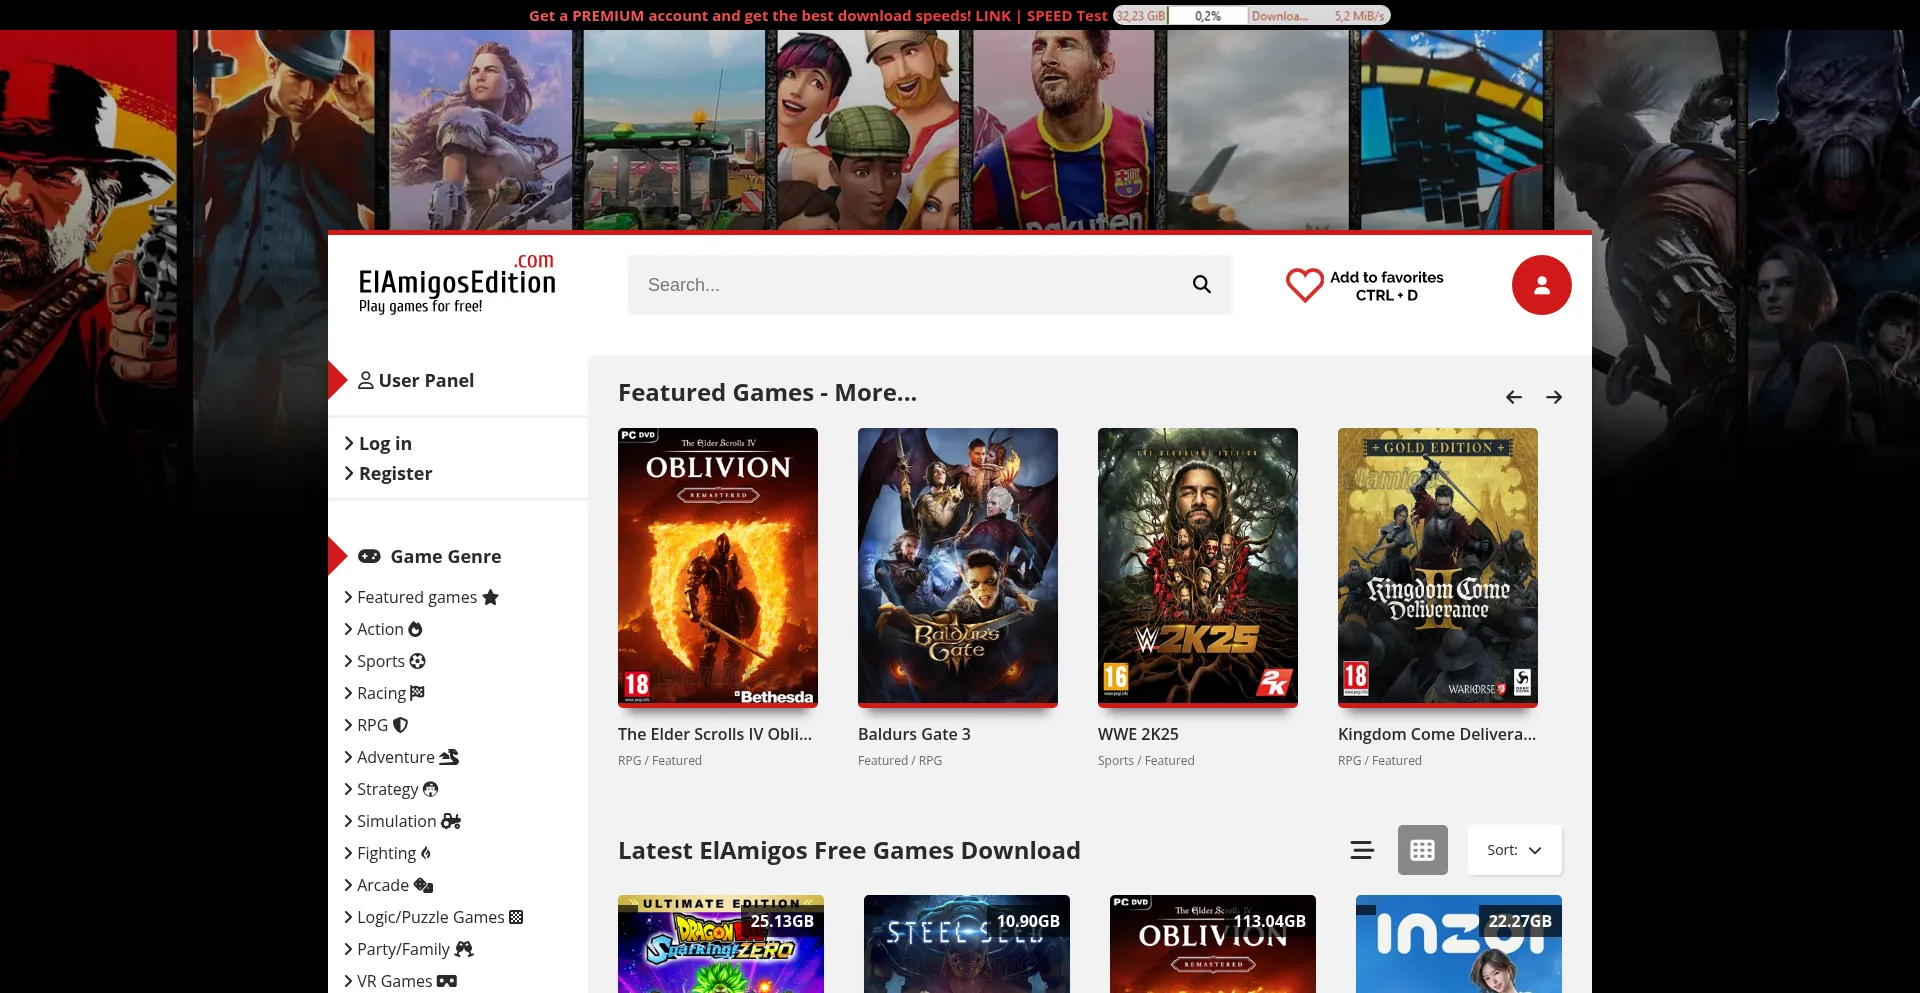Click the soccer ball icon beside Sports
The width and height of the screenshot is (1920, 993).
[418, 661]
